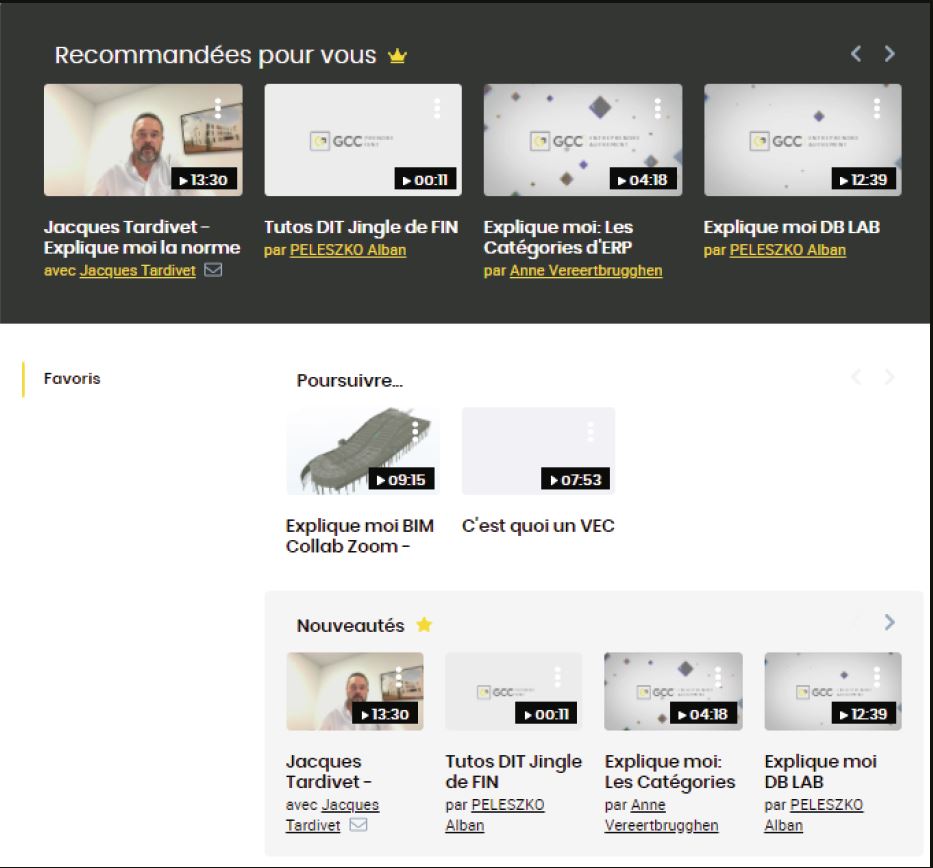This screenshot has width=933, height=868.
Task: Go to previous recommended videos with left chevron
Action: click(856, 54)
